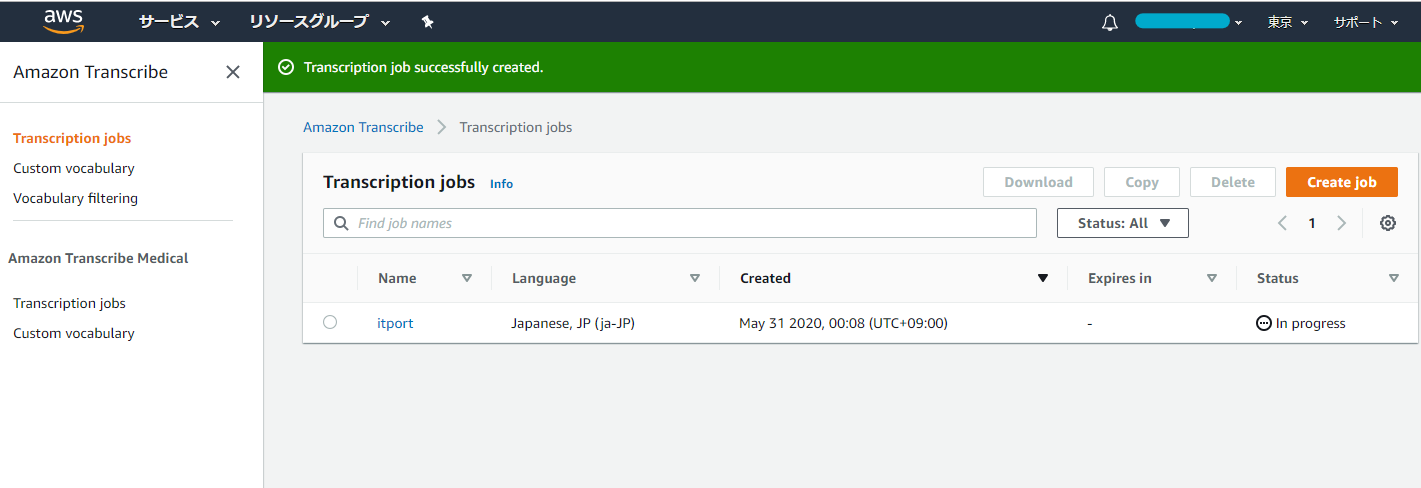Sort by Language column arrow
The height and width of the screenshot is (488, 1421).
695,278
